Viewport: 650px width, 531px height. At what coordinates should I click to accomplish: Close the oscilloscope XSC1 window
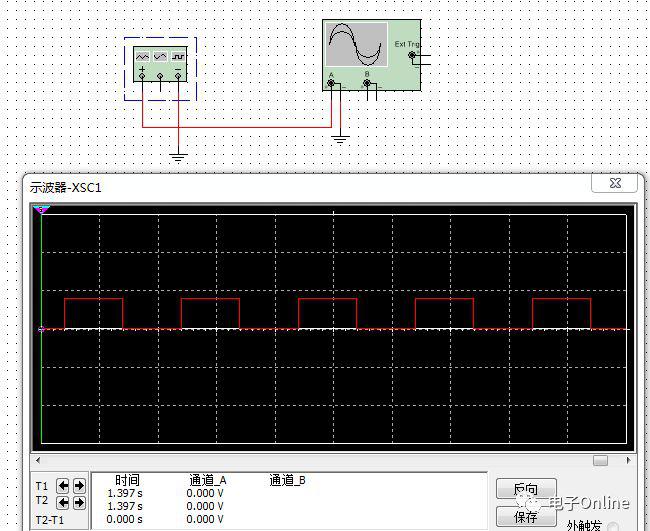(614, 184)
